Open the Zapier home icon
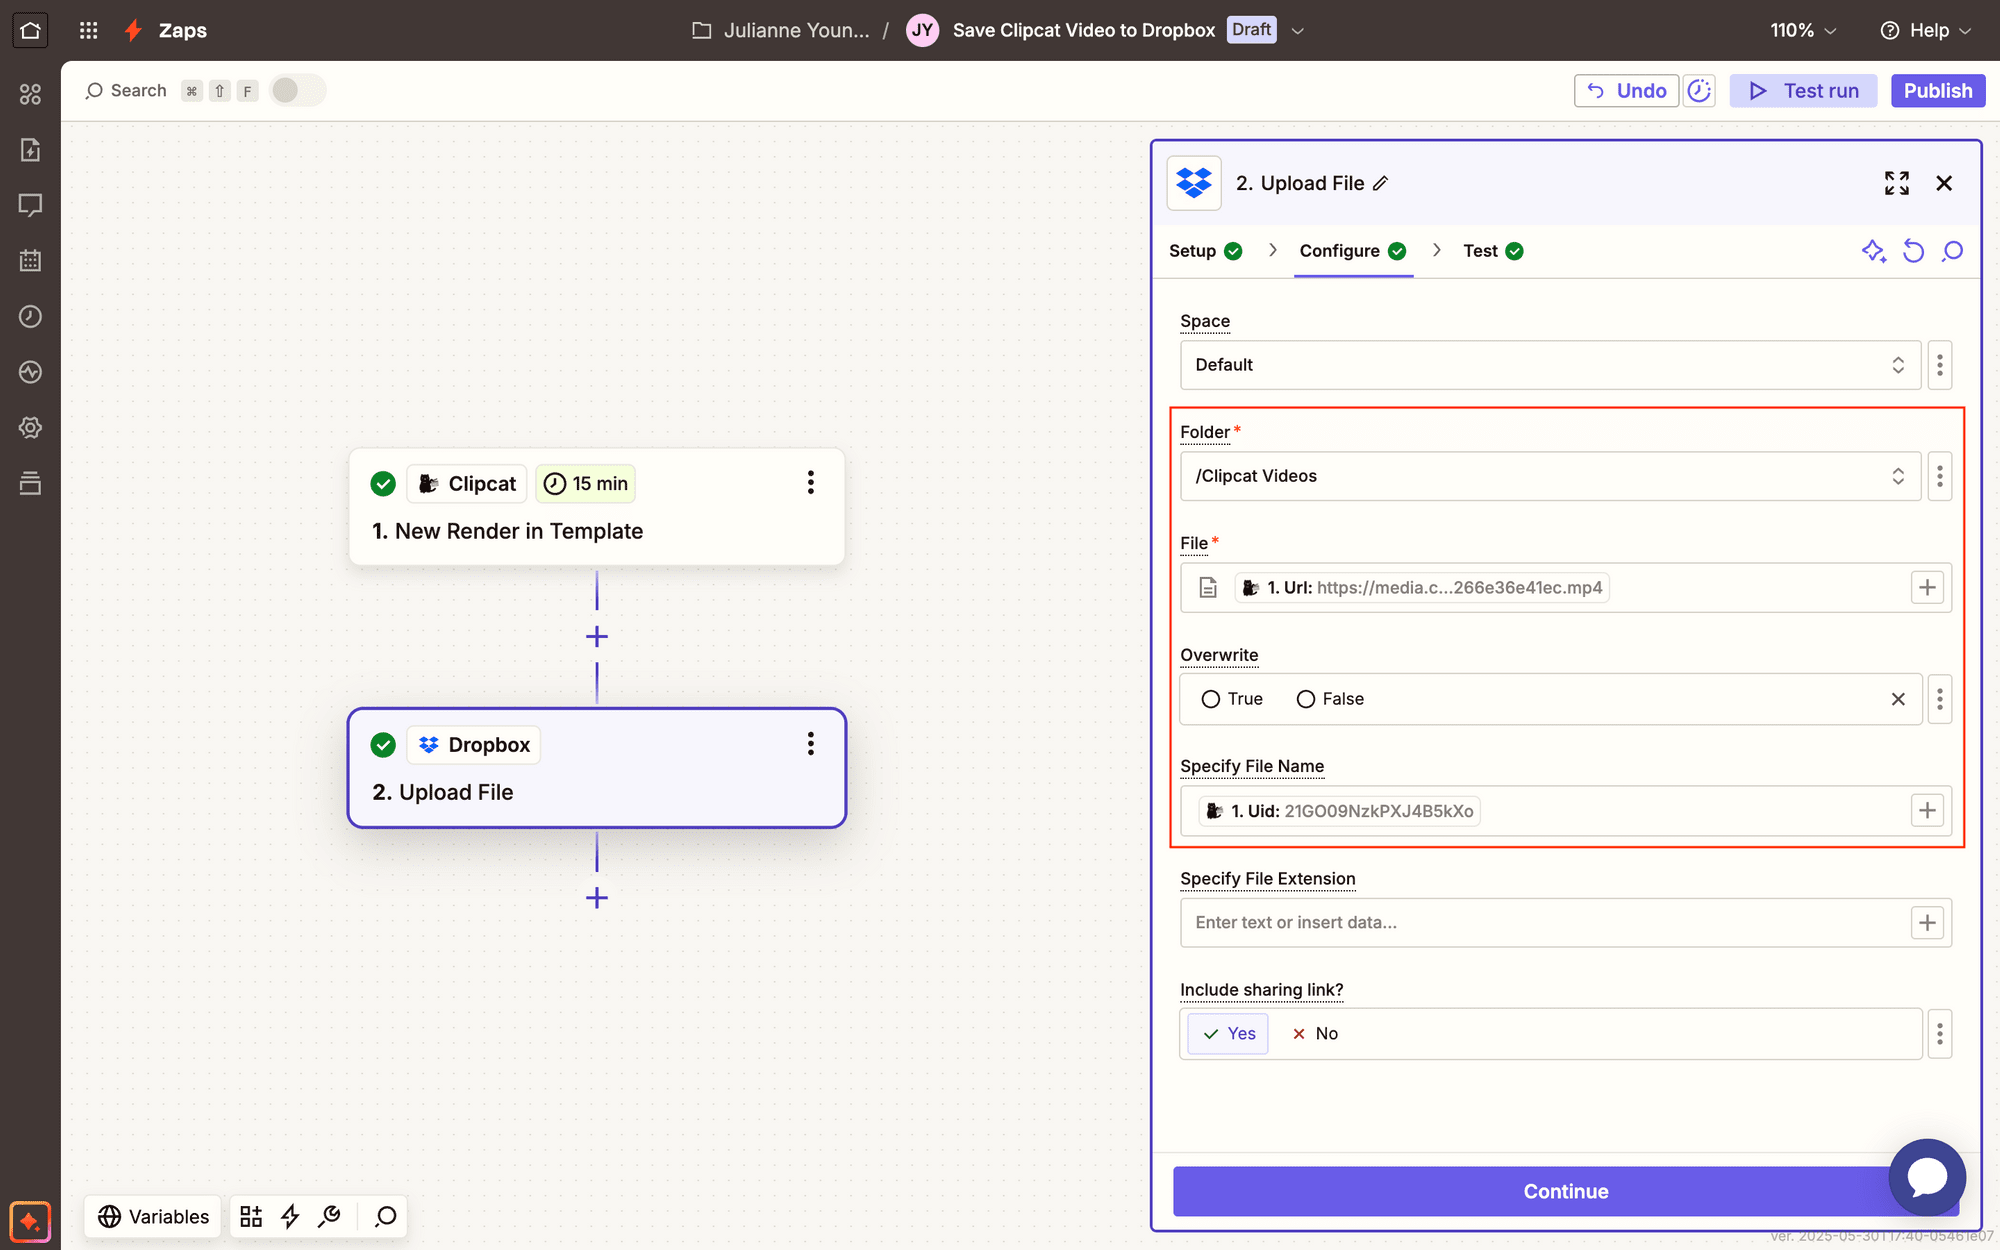The height and width of the screenshot is (1250, 2000). click(x=30, y=30)
